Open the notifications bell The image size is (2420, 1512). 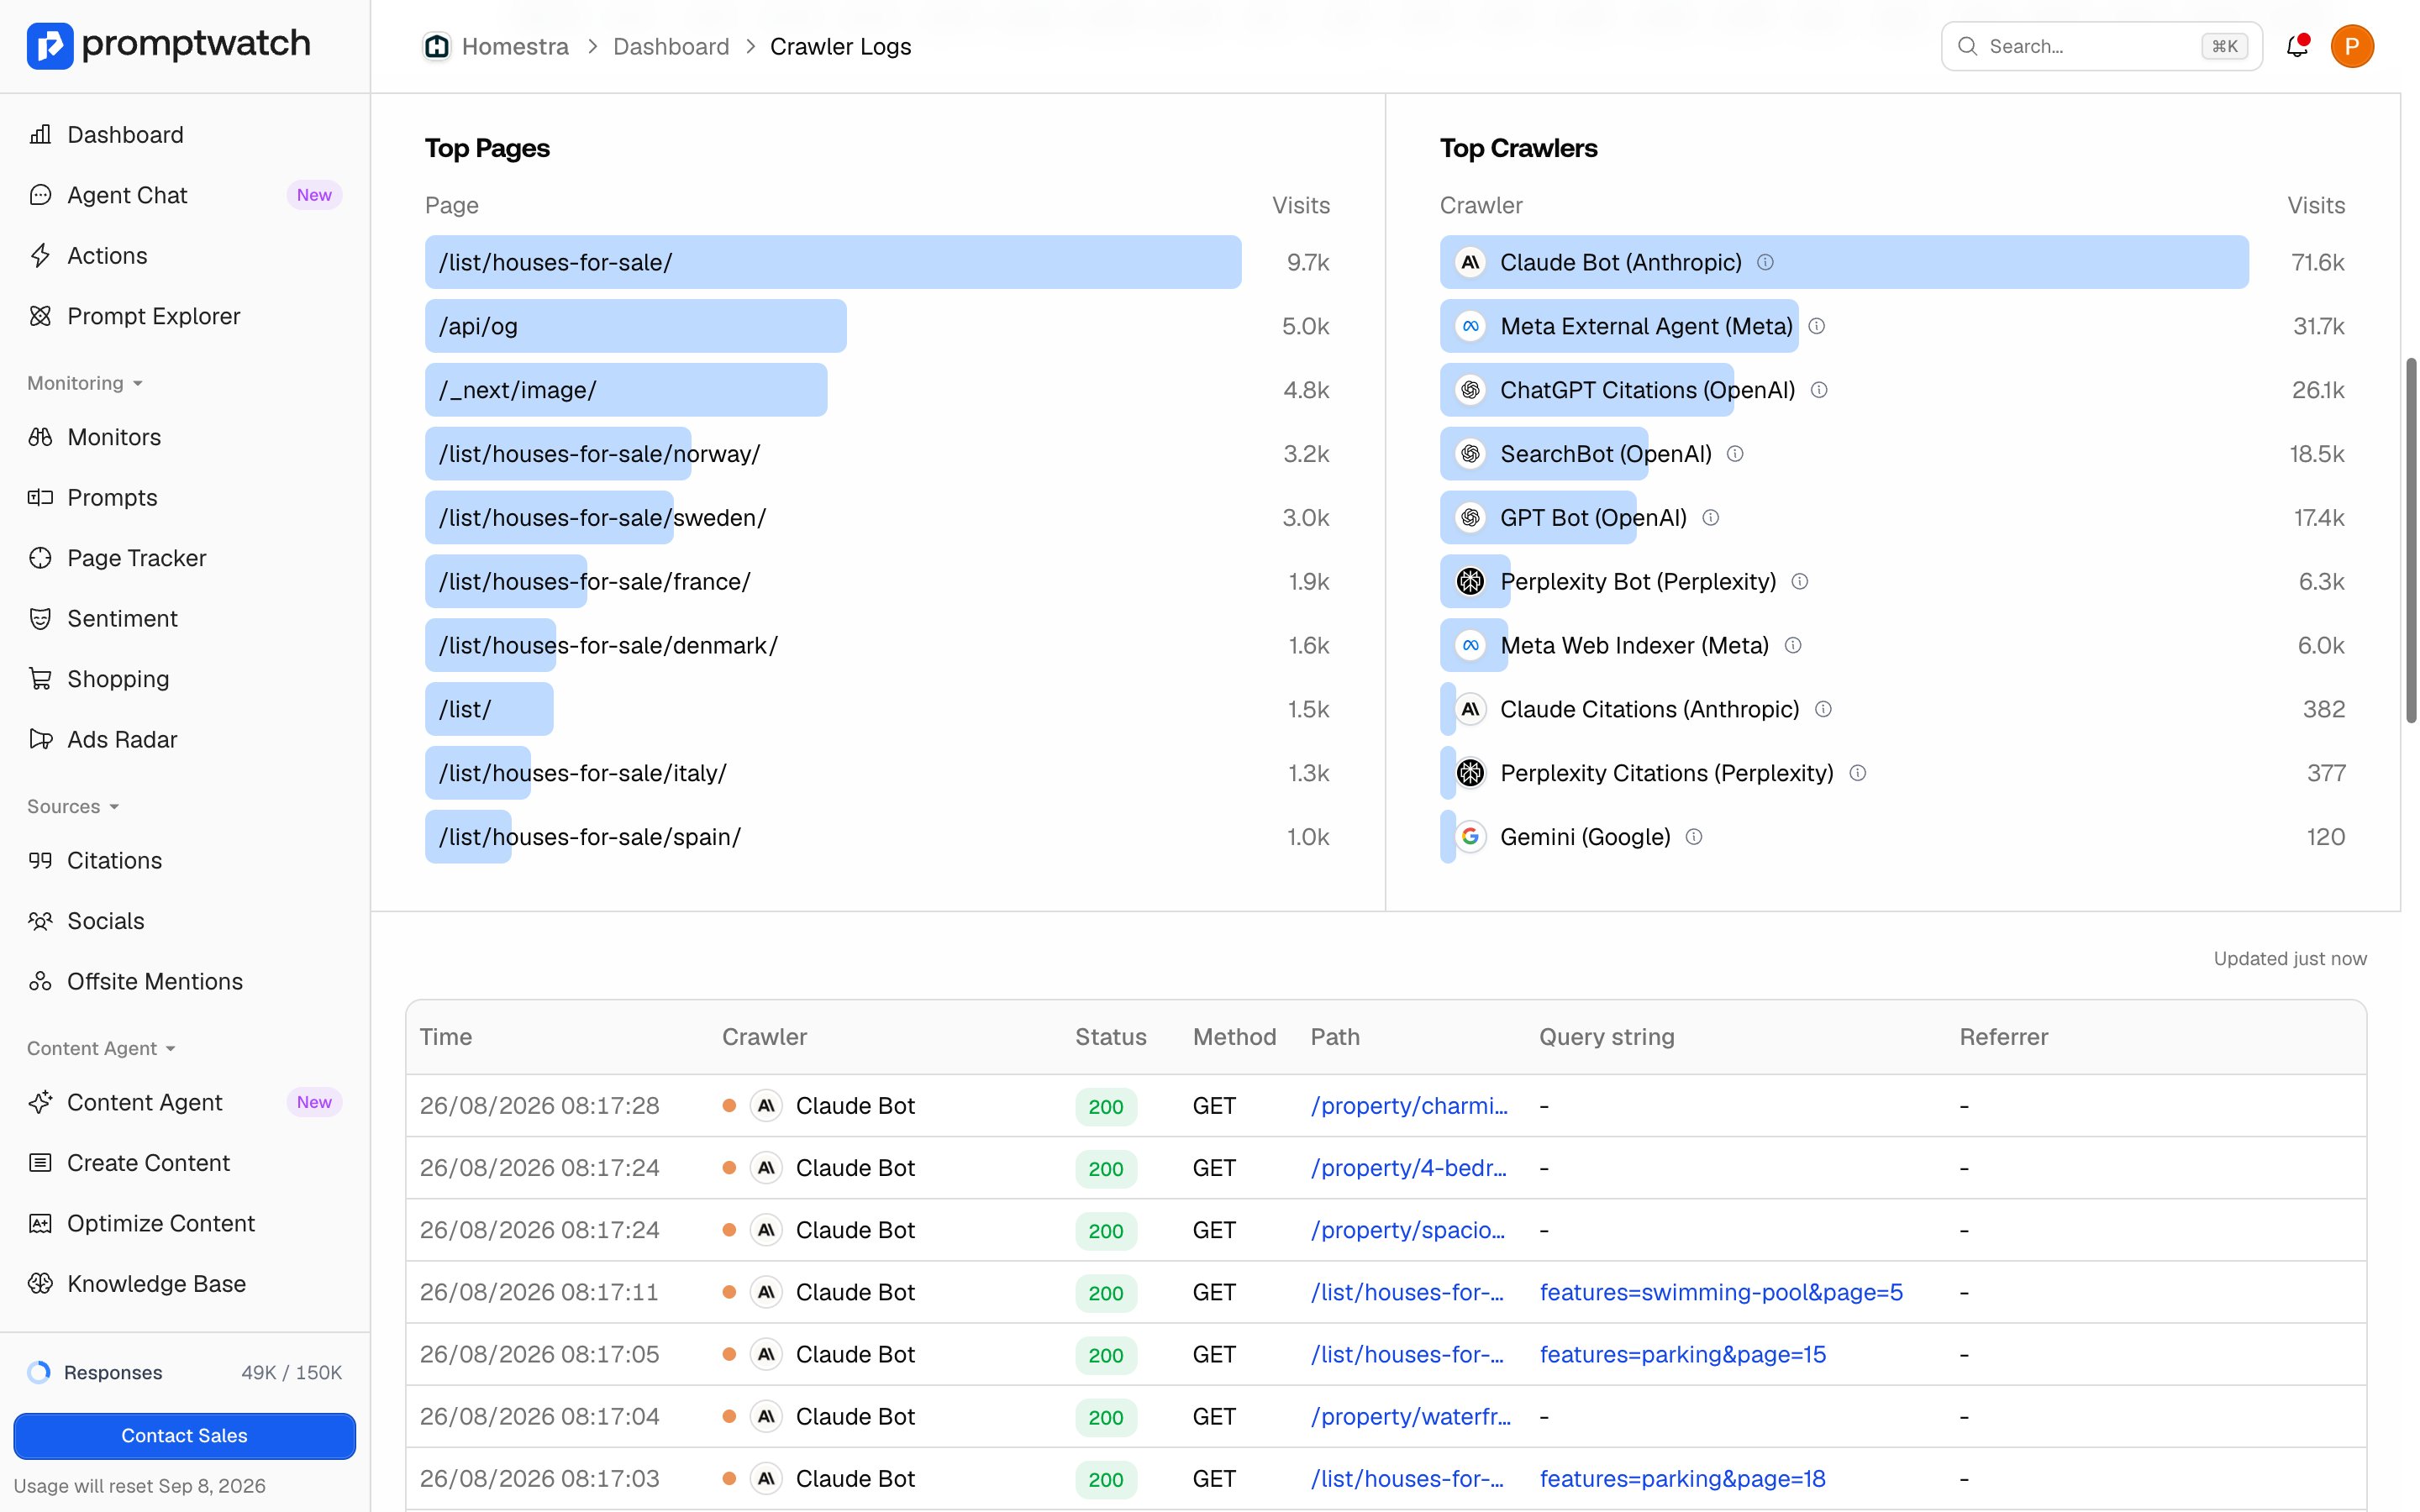pyautogui.click(x=2297, y=46)
